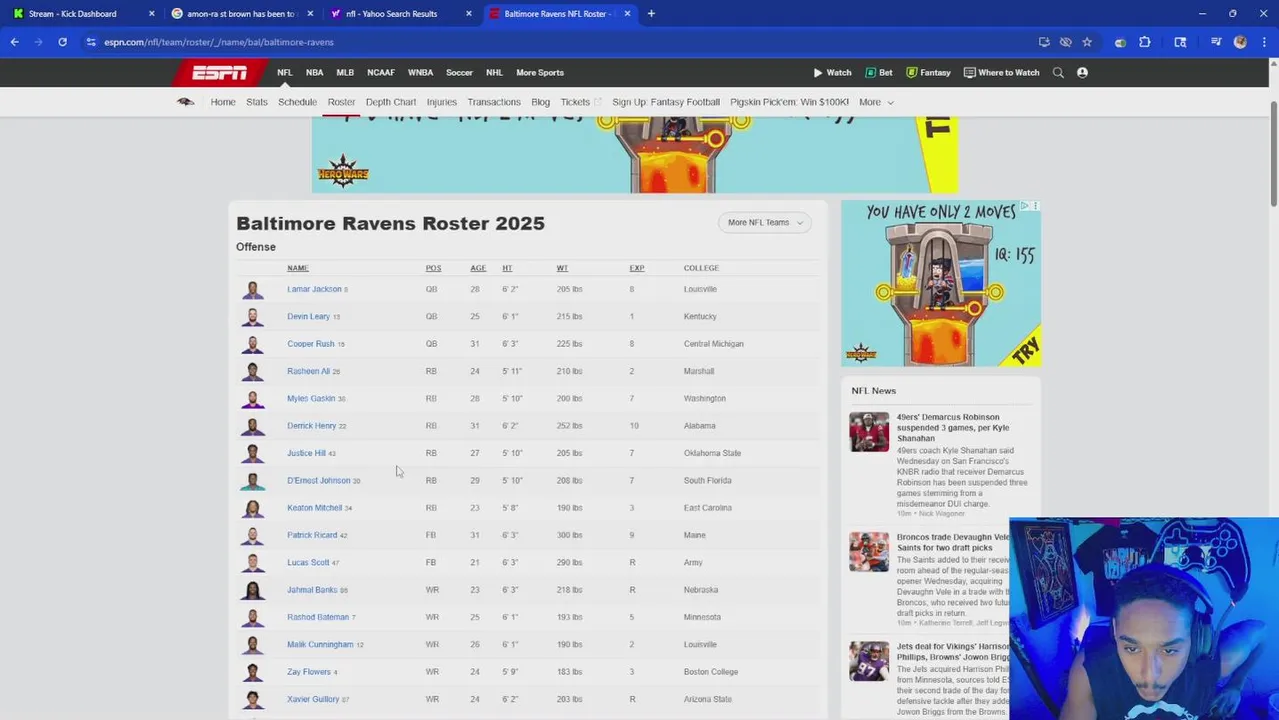
Task: Click the site information icon in address bar
Action: tap(91, 42)
